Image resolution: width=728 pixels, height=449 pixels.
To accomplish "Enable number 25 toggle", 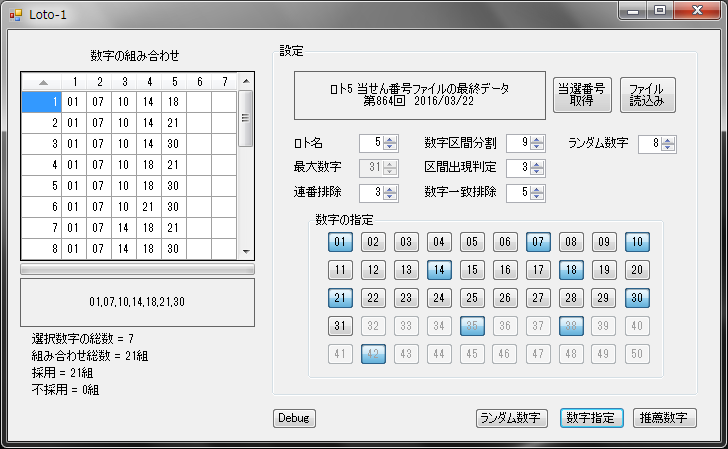I will [x=472, y=298].
